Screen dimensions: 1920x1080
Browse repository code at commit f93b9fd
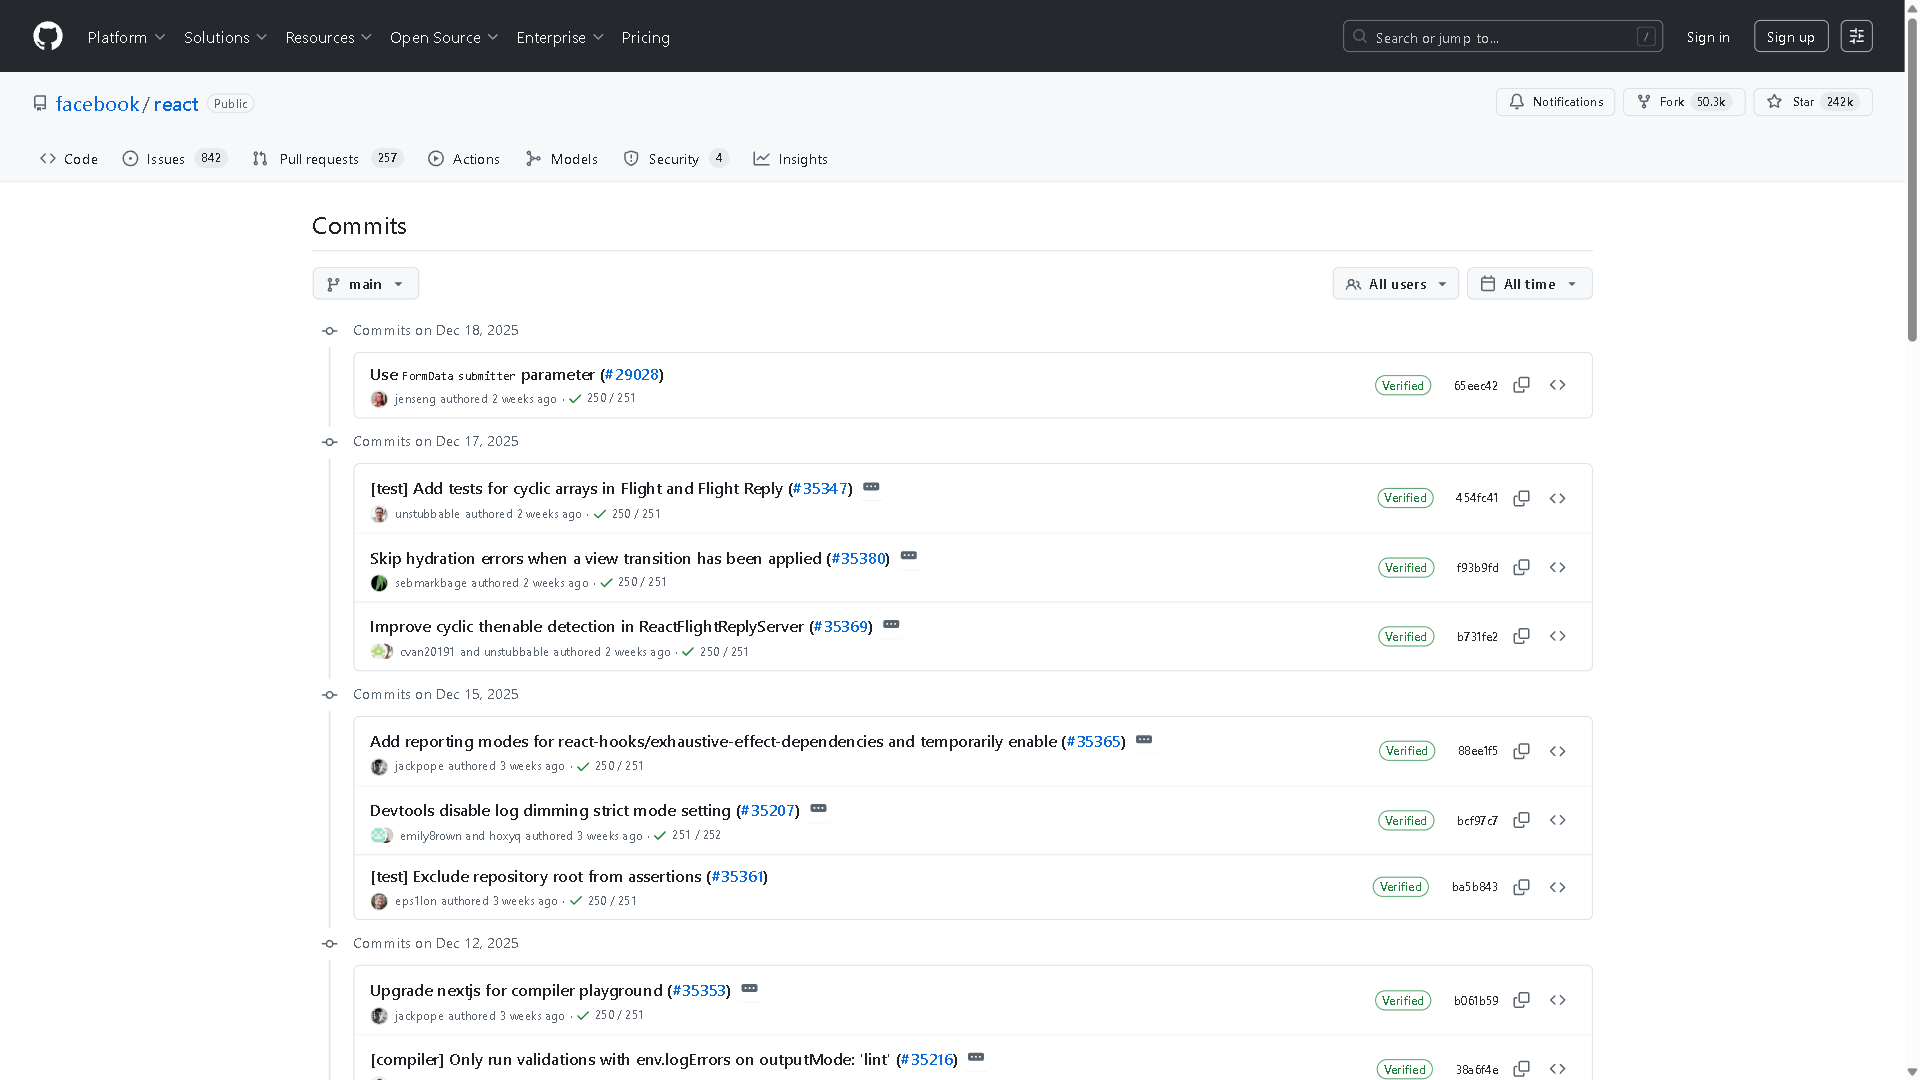1557,567
